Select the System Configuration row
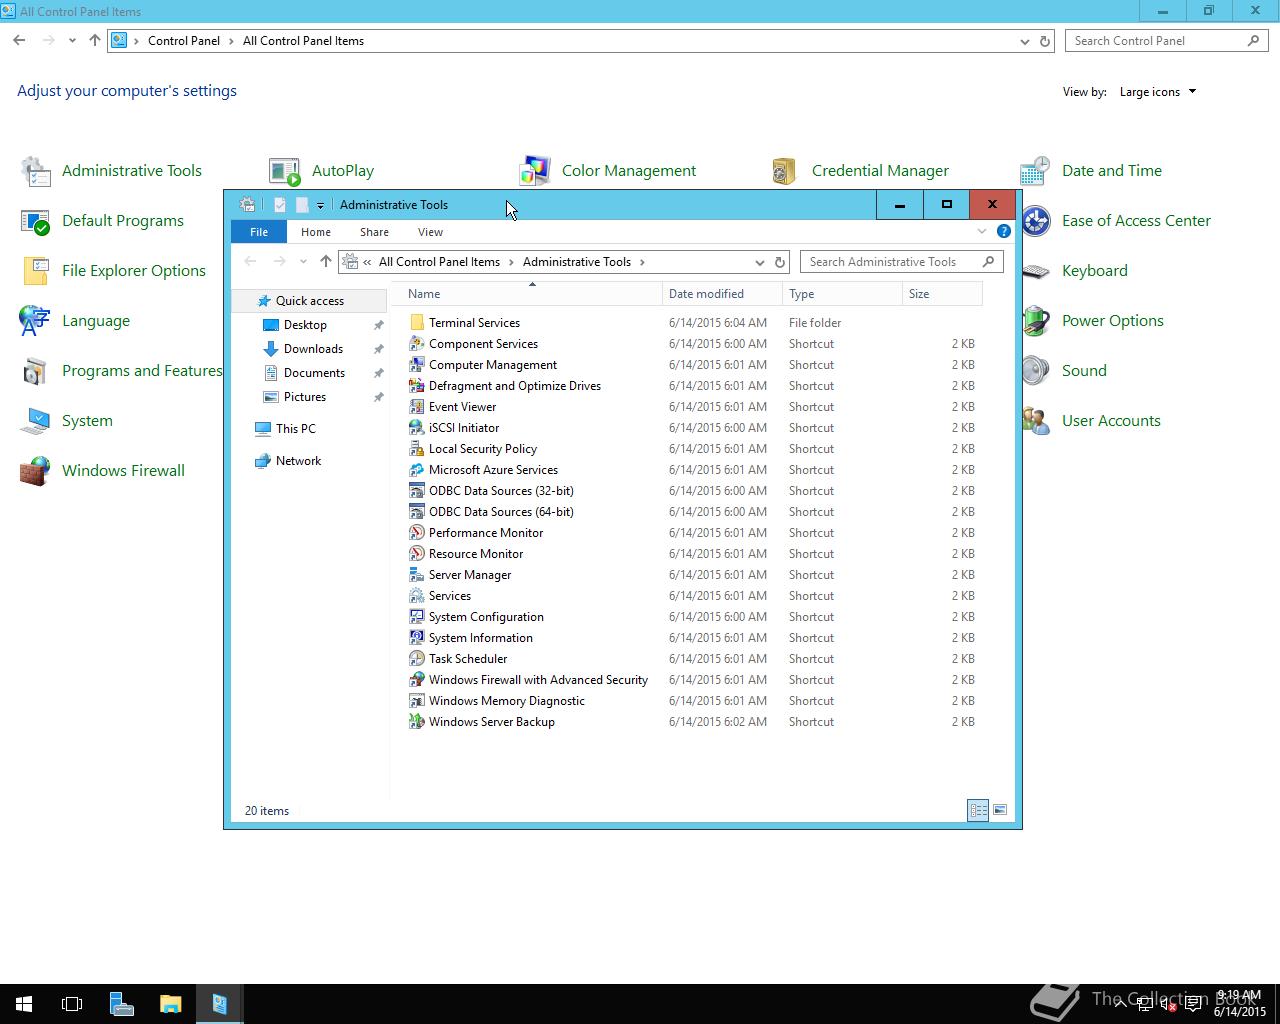 [692, 617]
